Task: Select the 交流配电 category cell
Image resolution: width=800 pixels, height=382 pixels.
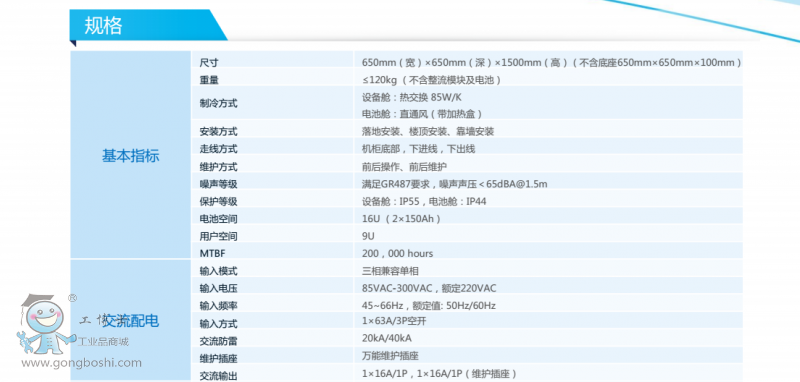Action: click(x=131, y=321)
